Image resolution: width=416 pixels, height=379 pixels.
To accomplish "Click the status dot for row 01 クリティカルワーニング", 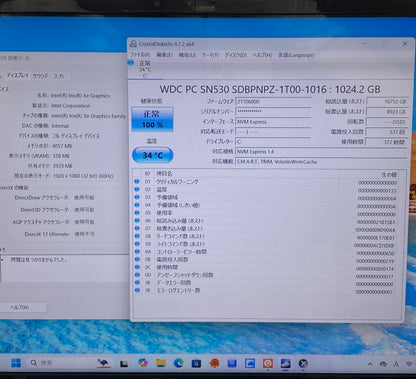I will tap(137, 182).
